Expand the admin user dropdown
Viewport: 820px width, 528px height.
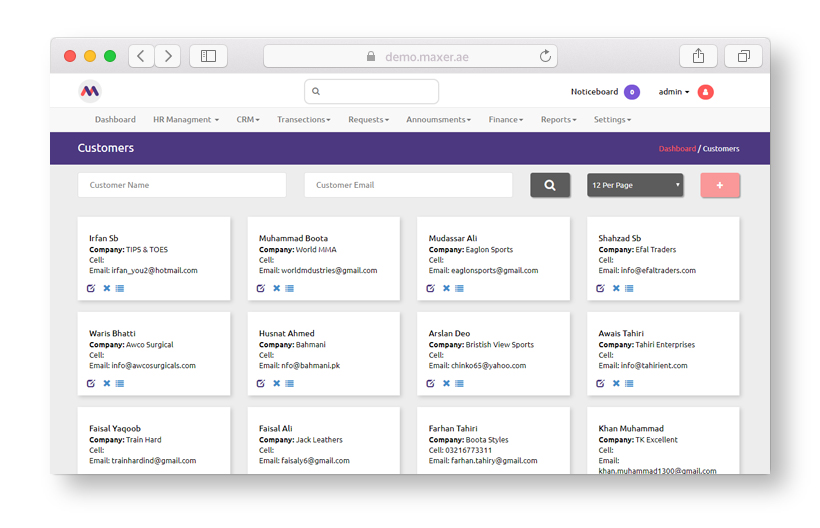pyautogui.click(x=674, y=92)
